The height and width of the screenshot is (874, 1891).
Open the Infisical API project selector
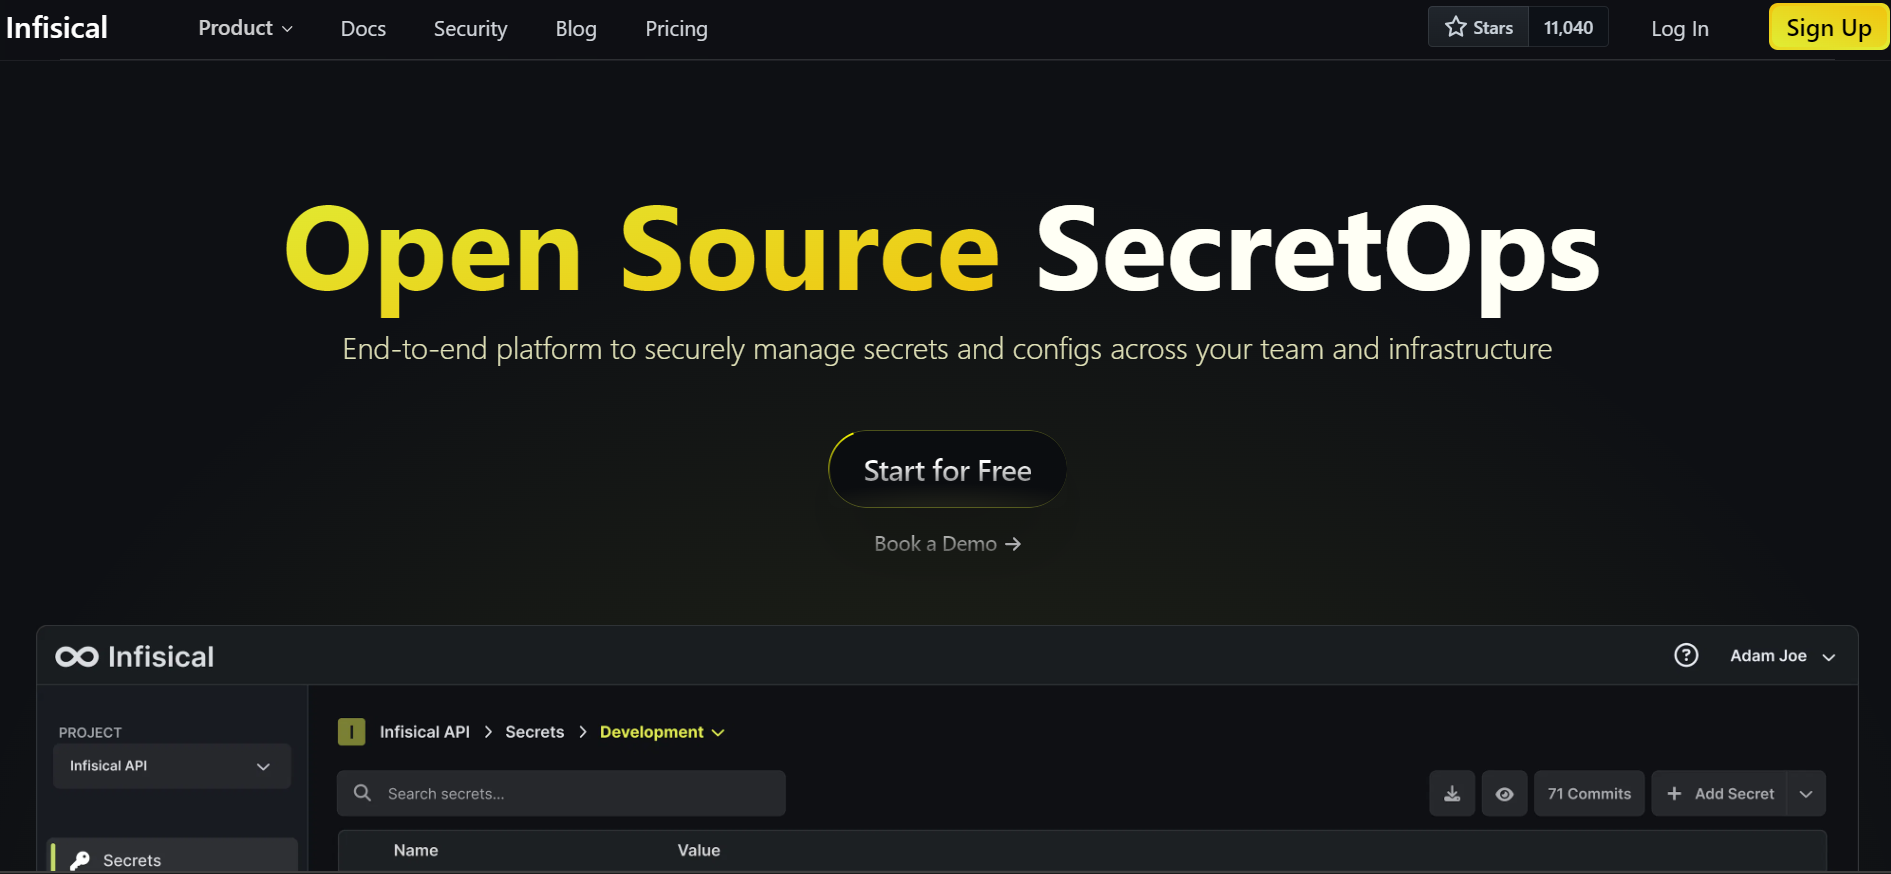172,766
